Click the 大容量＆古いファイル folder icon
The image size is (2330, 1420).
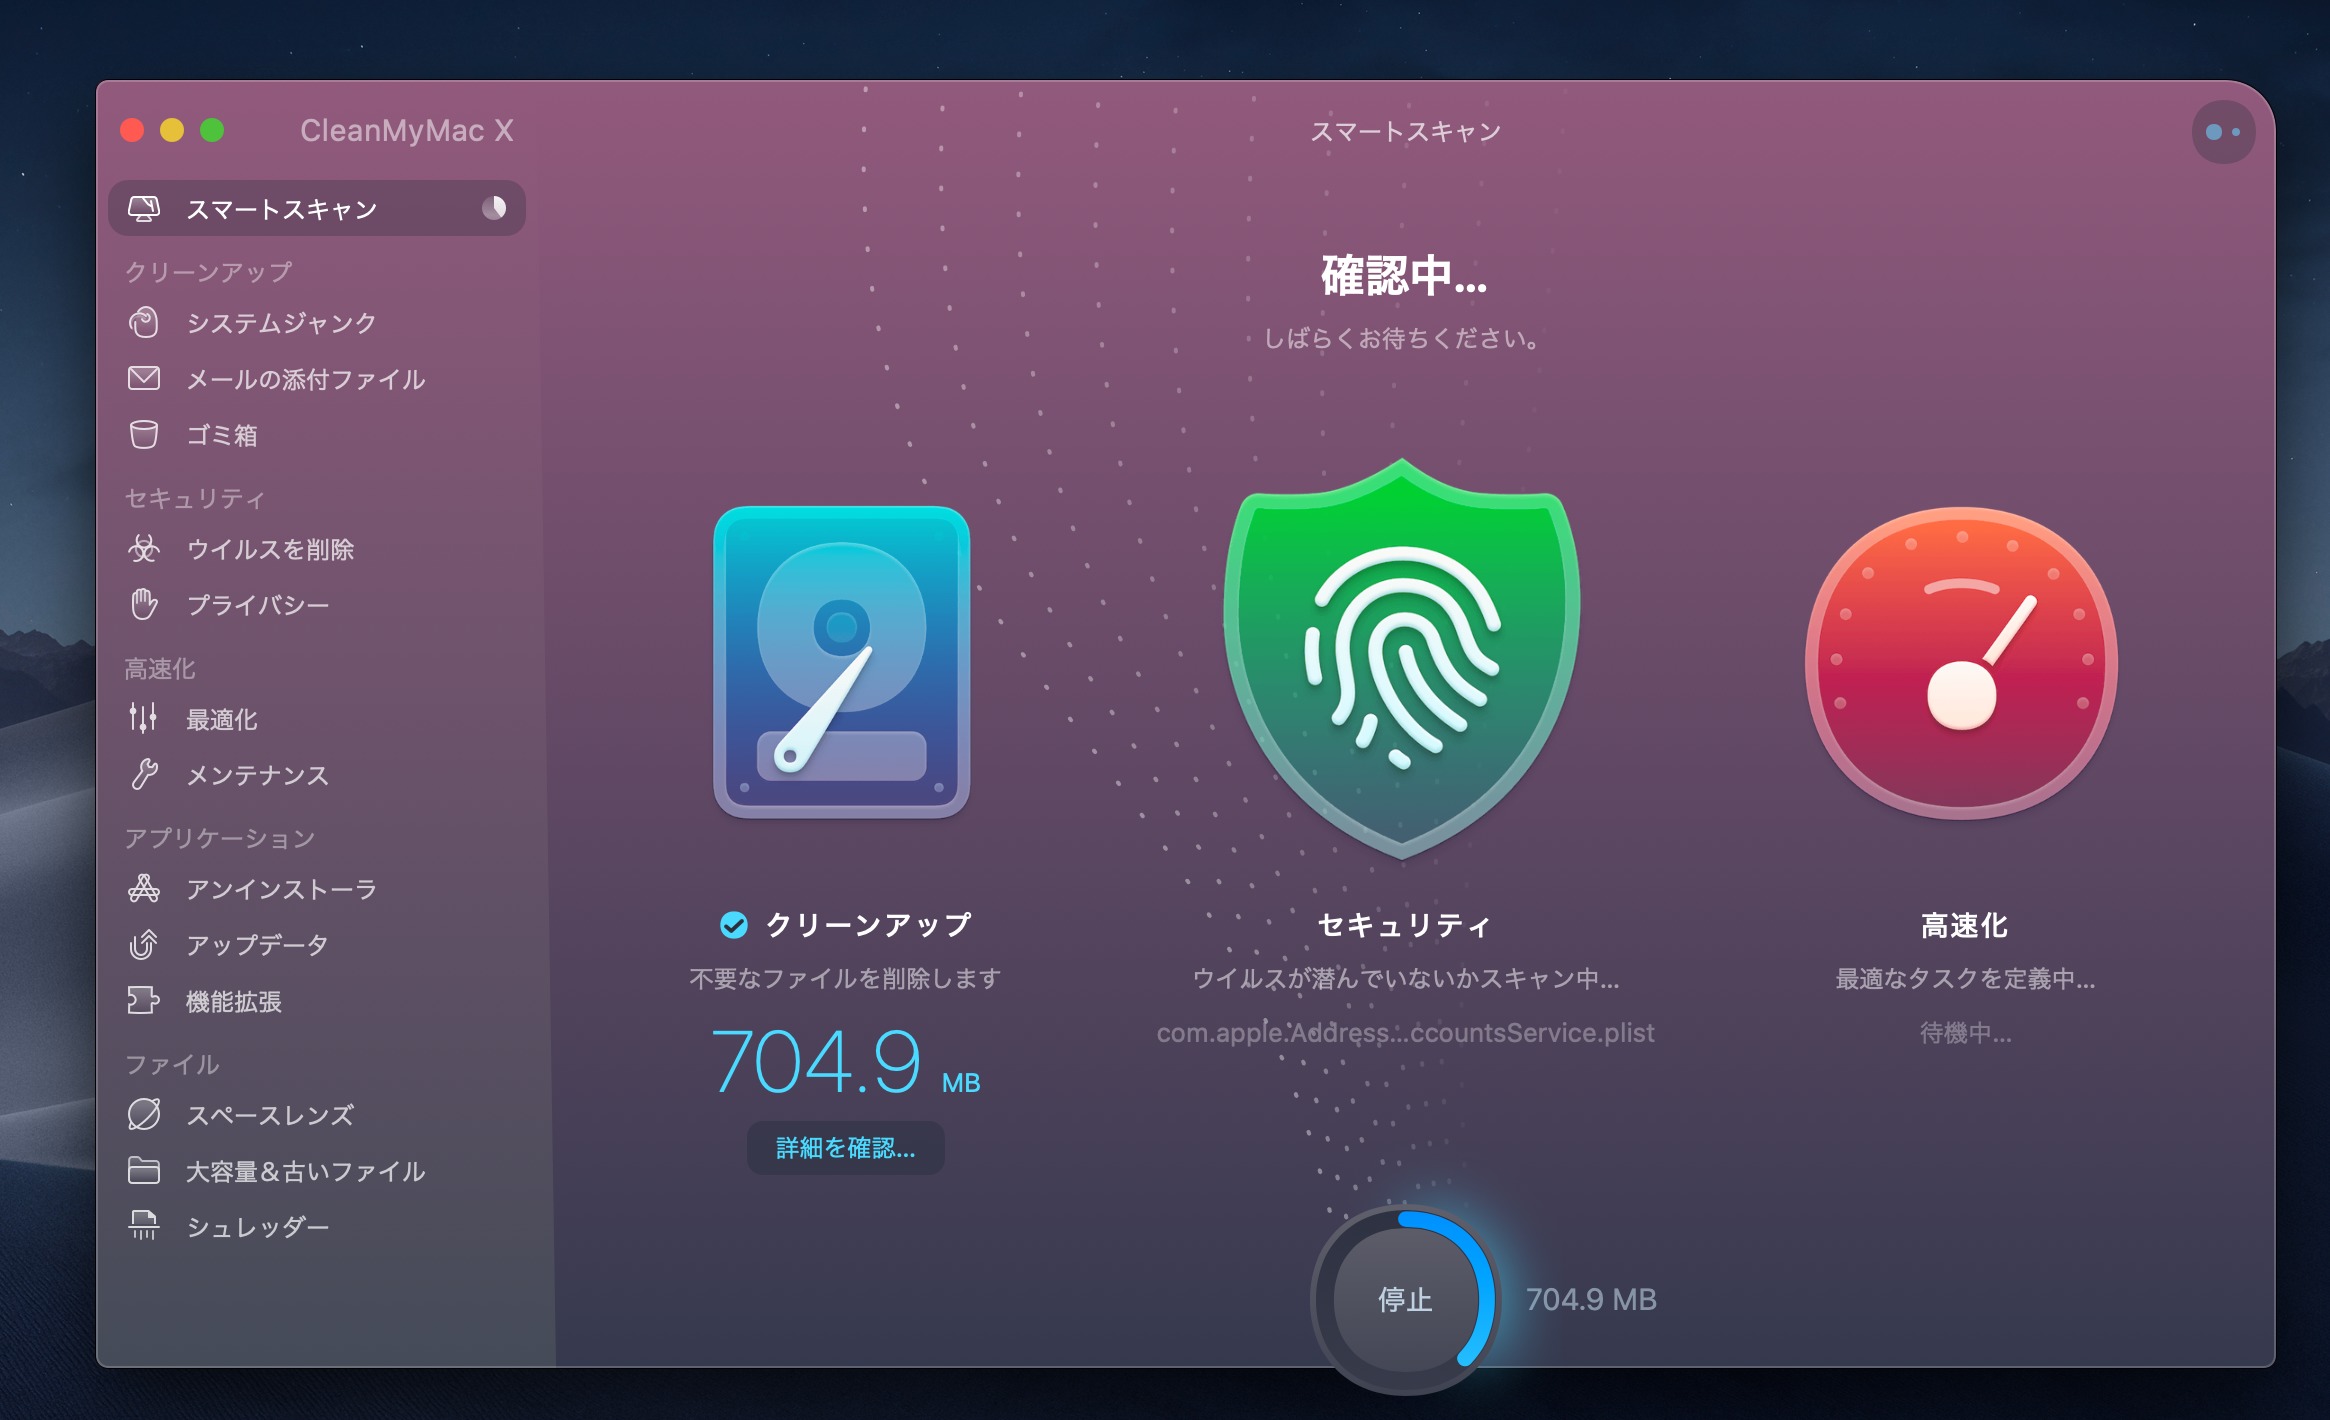[144, 1170]
